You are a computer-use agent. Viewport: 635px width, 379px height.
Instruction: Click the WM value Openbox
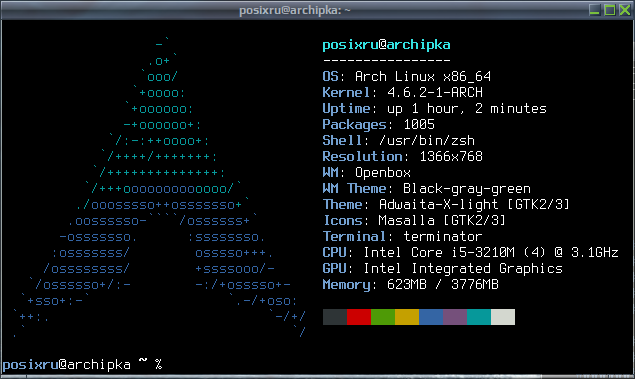coord(383,172)
